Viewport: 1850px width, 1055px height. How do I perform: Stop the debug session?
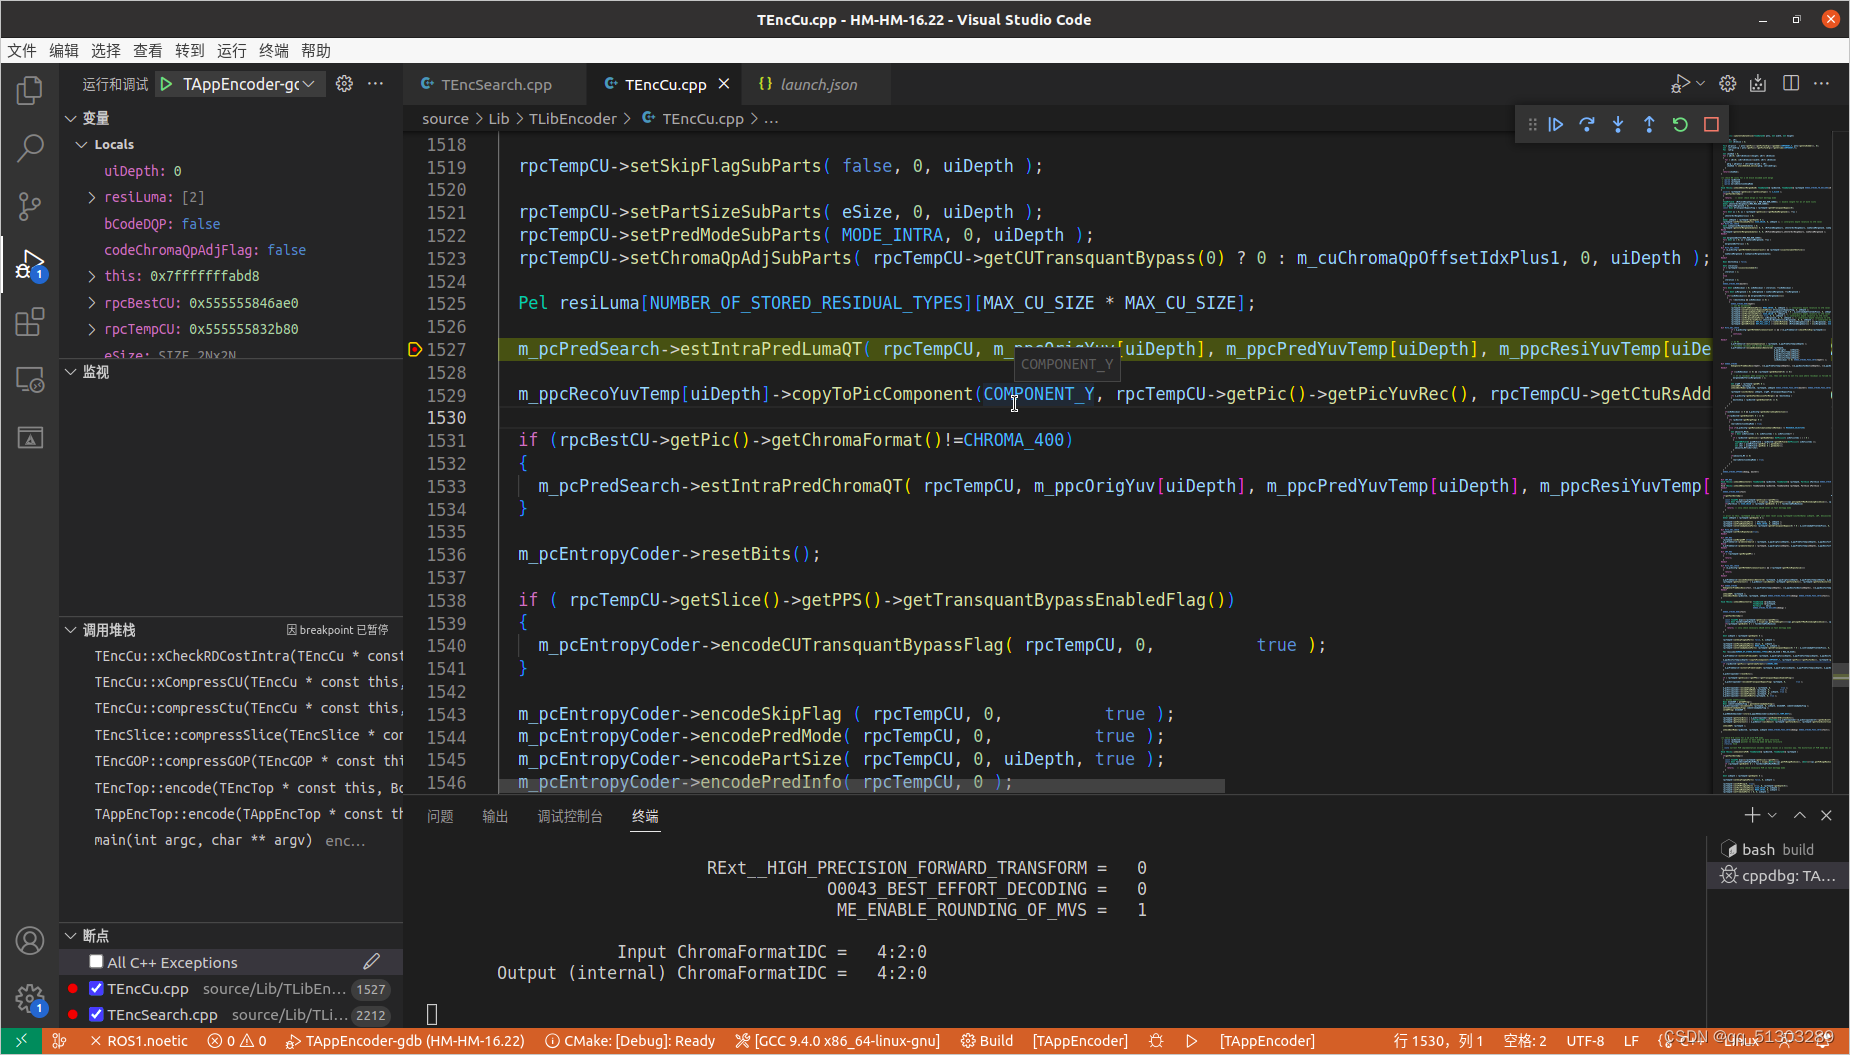pyautogui.click(x=1711, y=124)
